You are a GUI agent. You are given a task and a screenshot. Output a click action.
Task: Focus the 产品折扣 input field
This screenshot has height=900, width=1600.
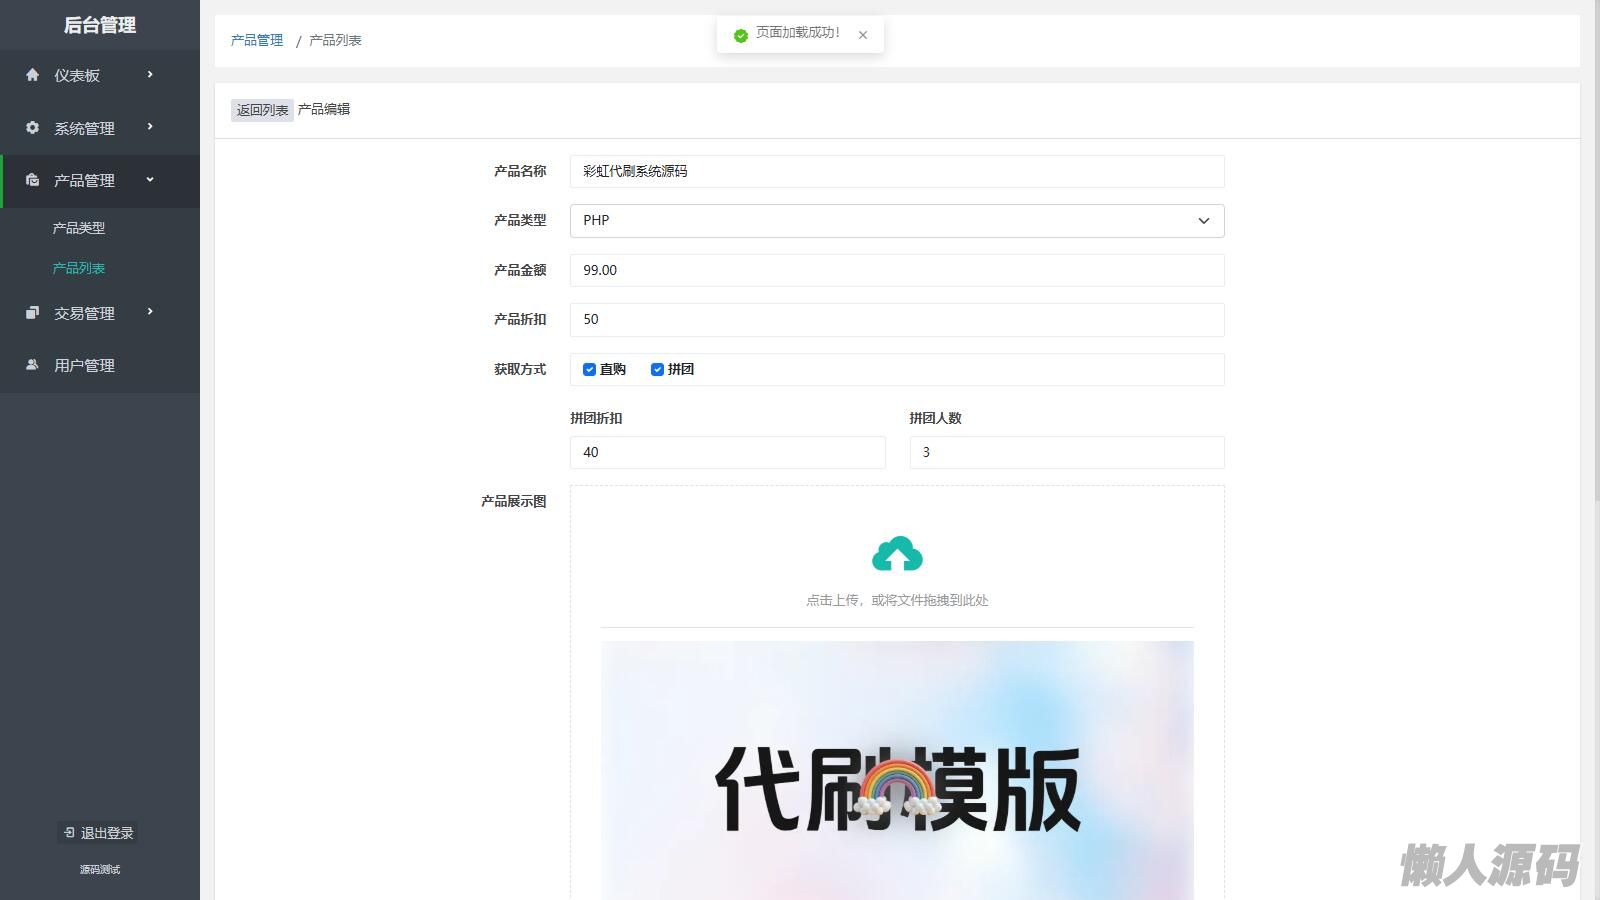[897, 319]
